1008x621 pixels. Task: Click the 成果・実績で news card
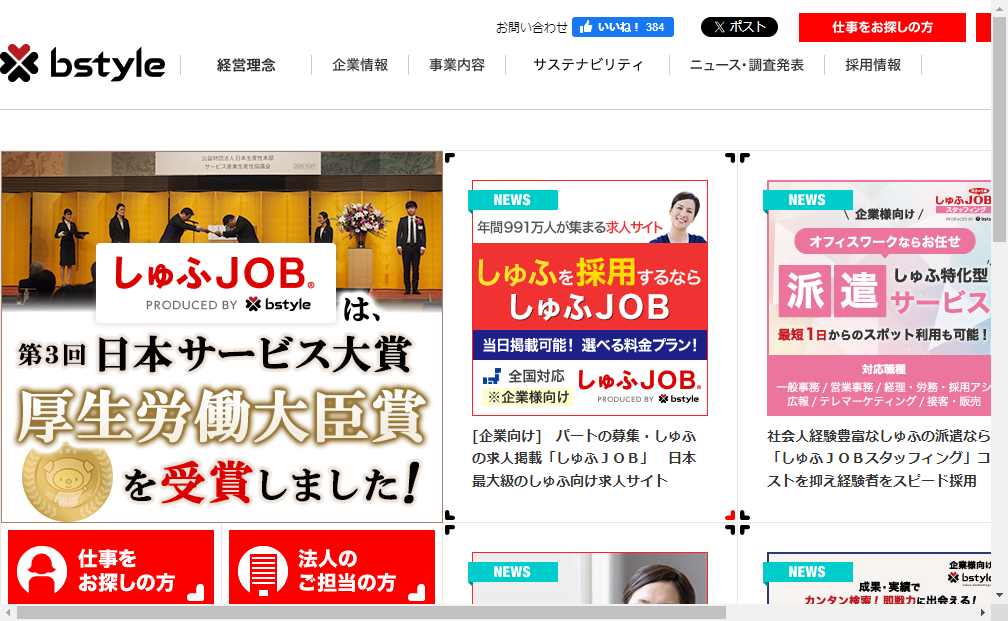pos(879,578)
